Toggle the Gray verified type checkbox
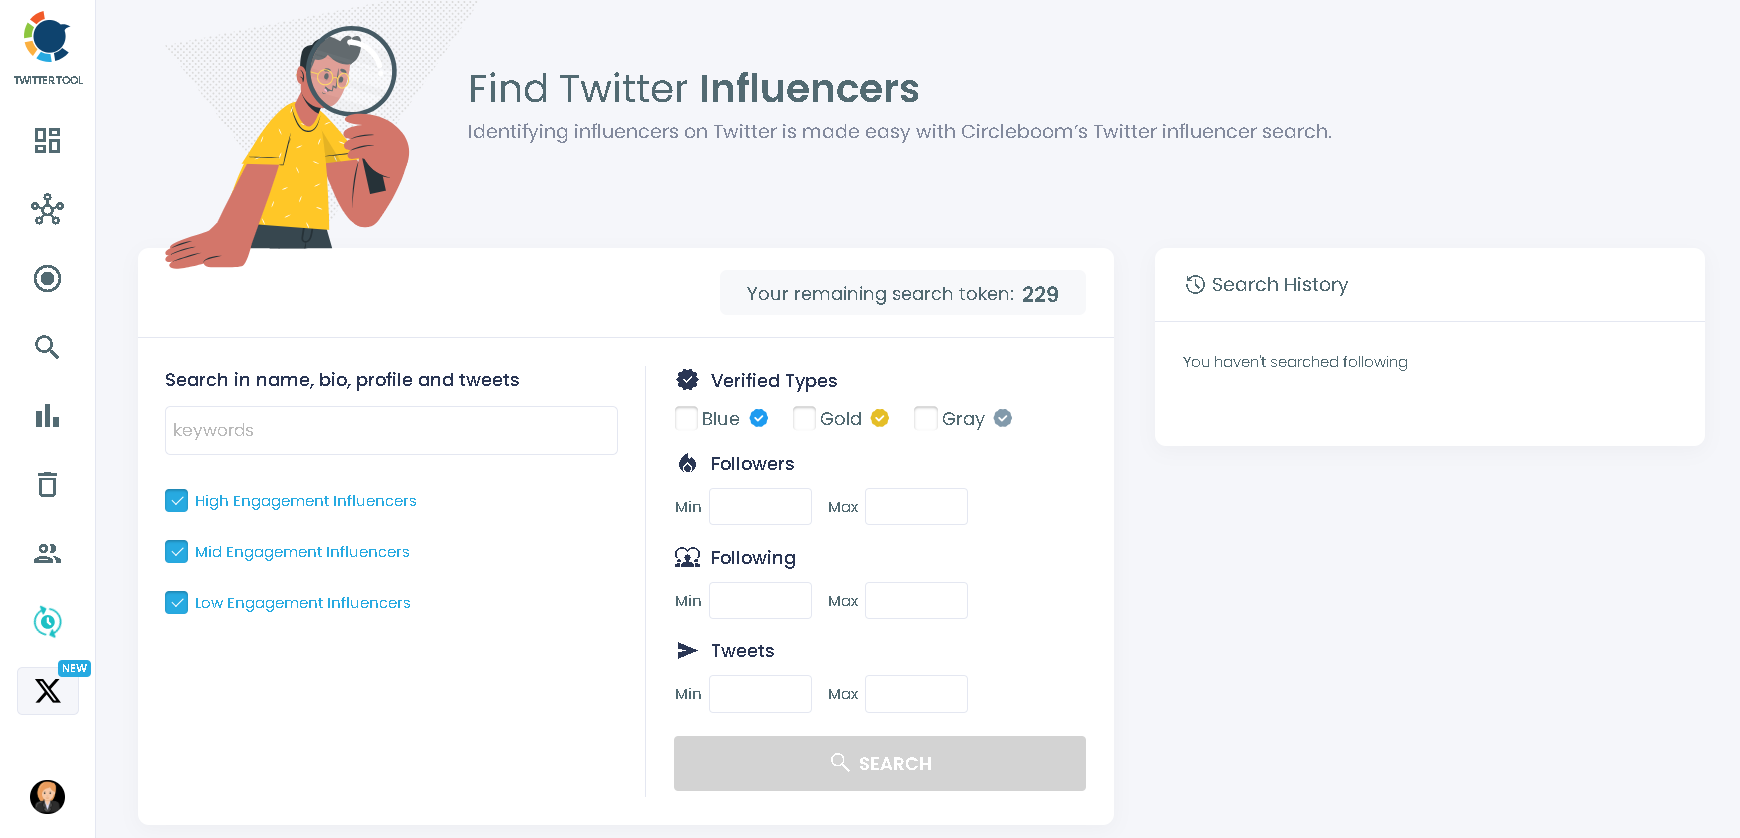The height and width of the screenshot is (838, 1740). tap(926, 418)
